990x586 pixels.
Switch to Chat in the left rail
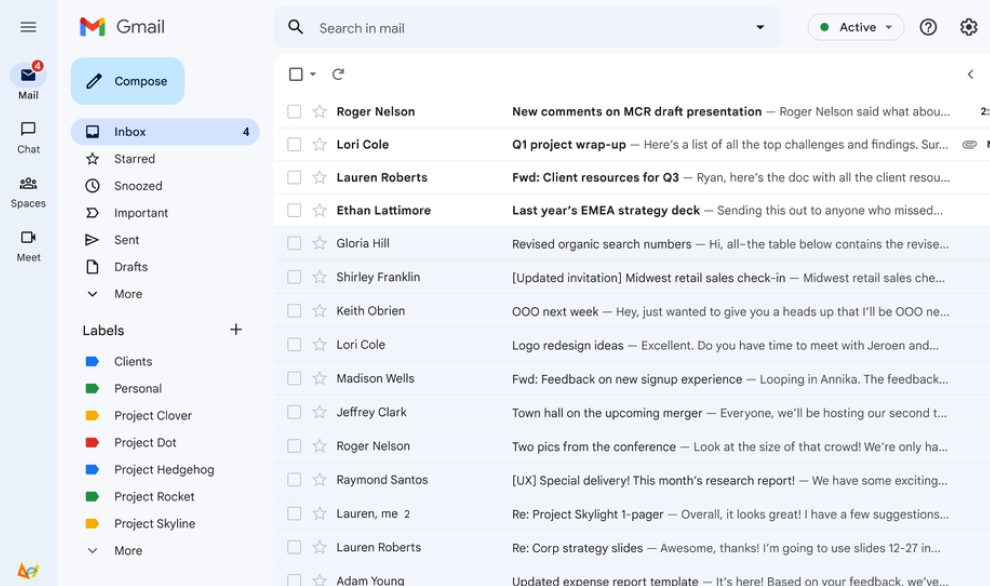(28, 137)
